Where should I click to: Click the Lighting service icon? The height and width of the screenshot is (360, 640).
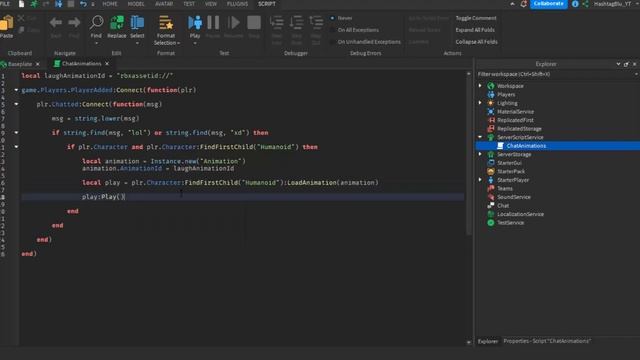pos(491,103)
